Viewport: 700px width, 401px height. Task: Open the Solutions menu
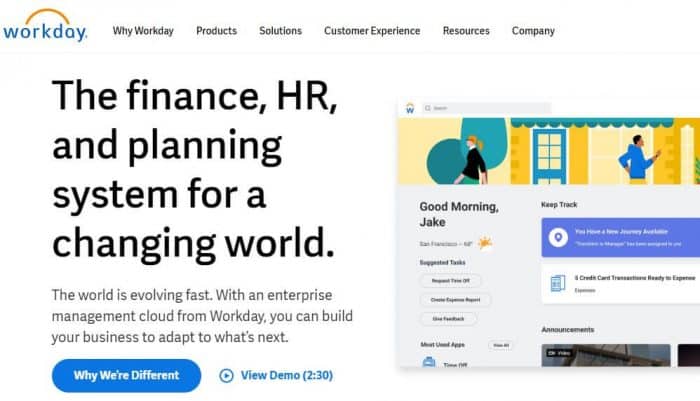[280, 31]
